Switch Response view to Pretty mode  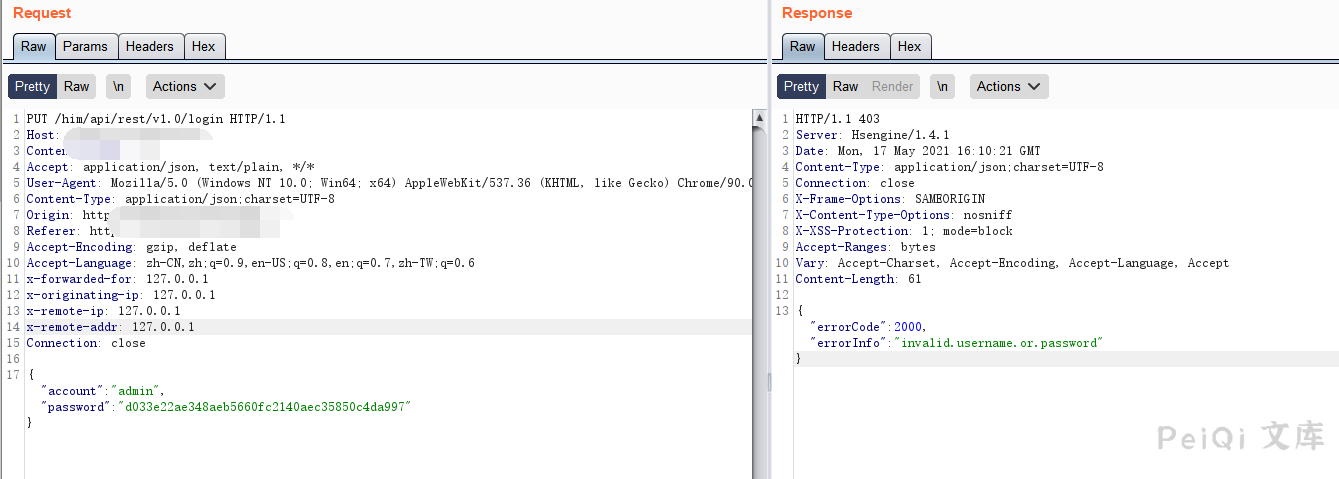point(801,87)
